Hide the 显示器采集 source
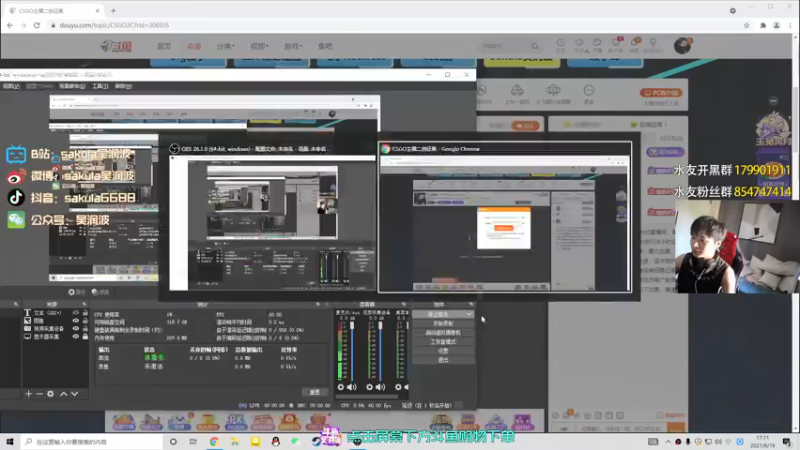The image size is (800, 450). (76, 337)
